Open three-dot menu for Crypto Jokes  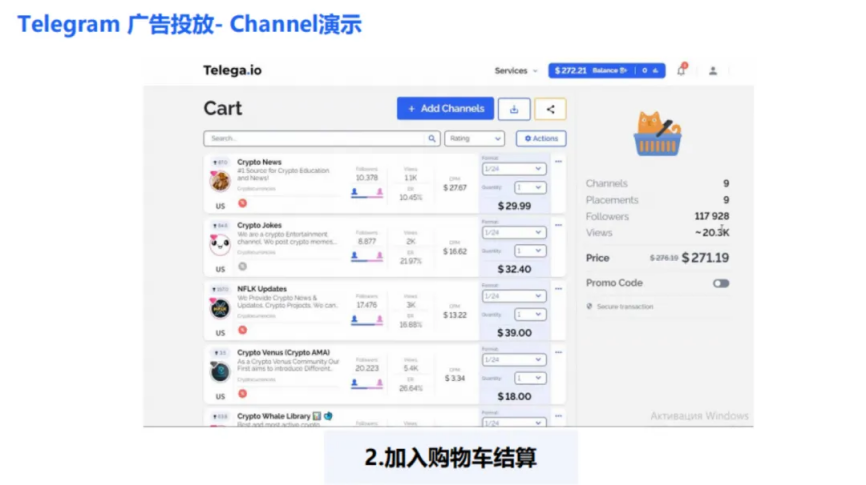point(558,225)
